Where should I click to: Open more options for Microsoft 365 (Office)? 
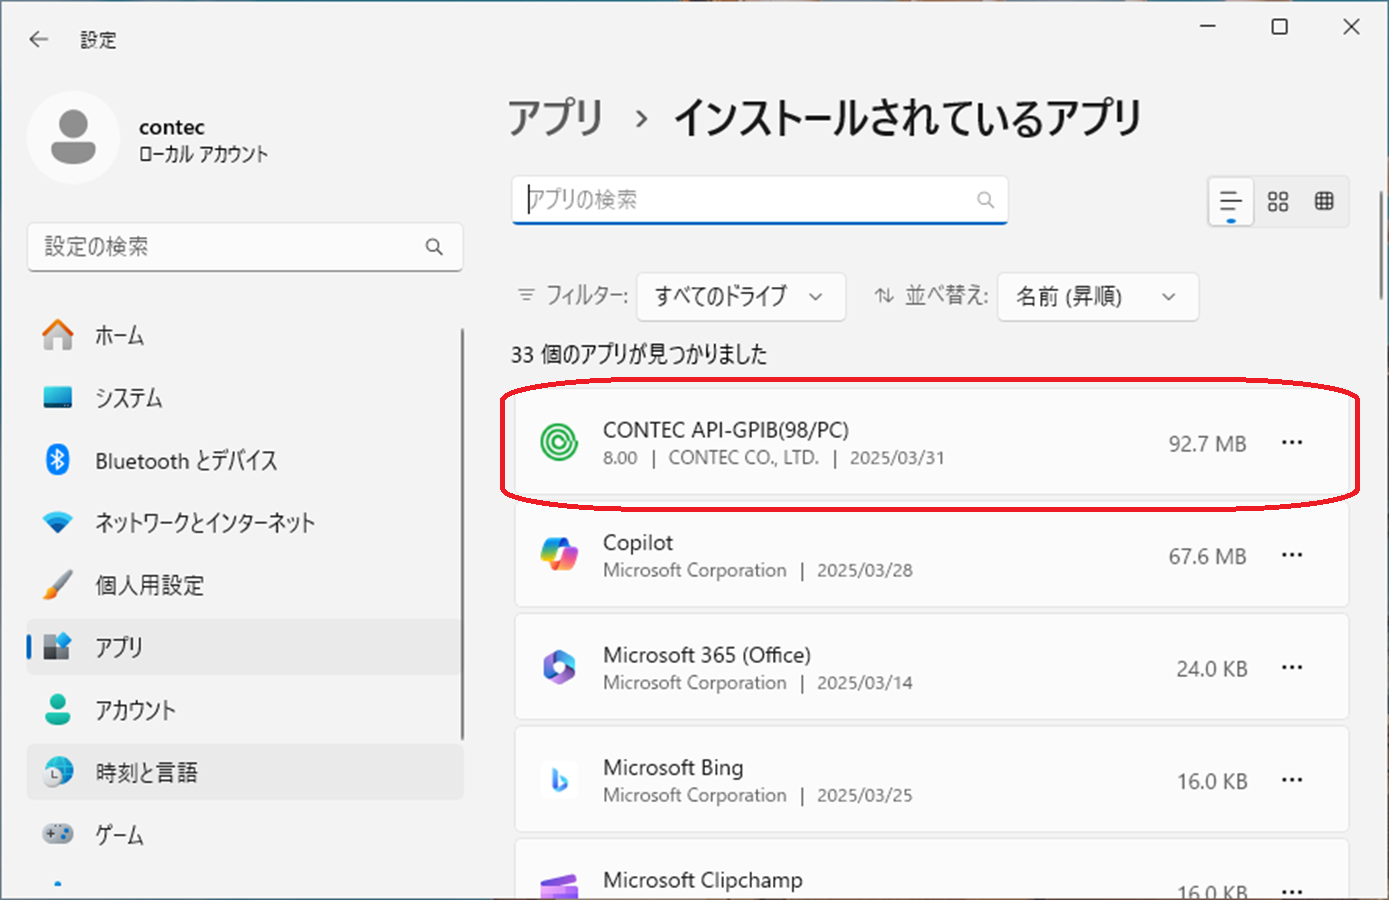[x=1292, y=667]
